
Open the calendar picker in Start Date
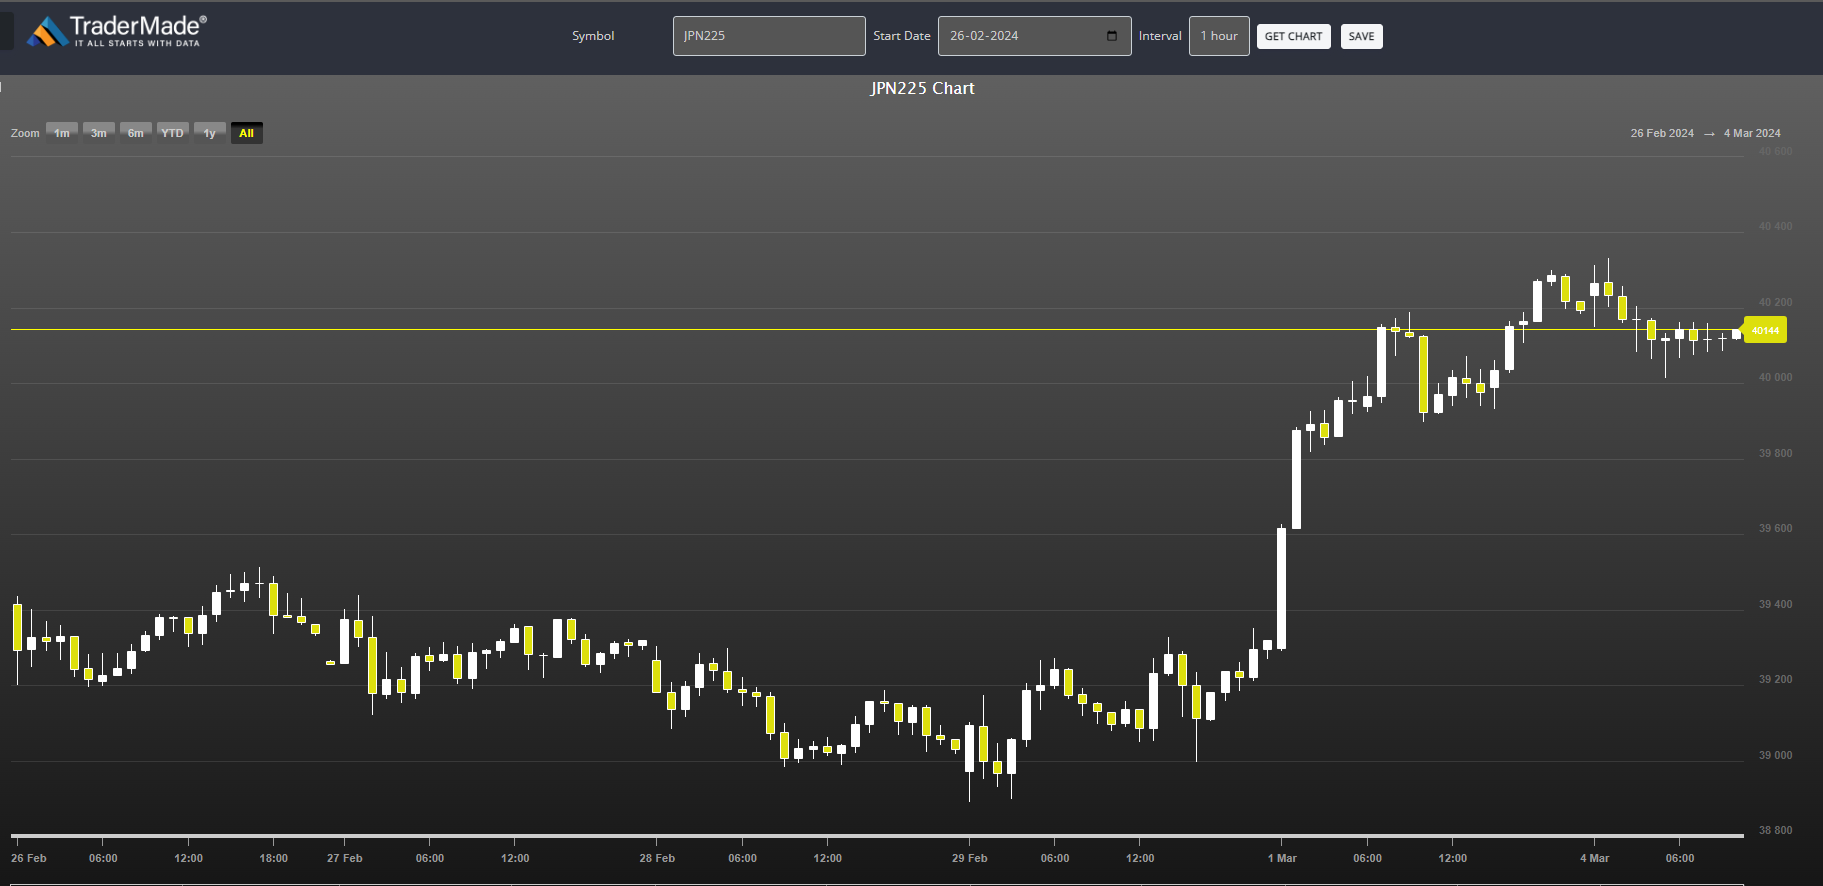[1112, 36]
